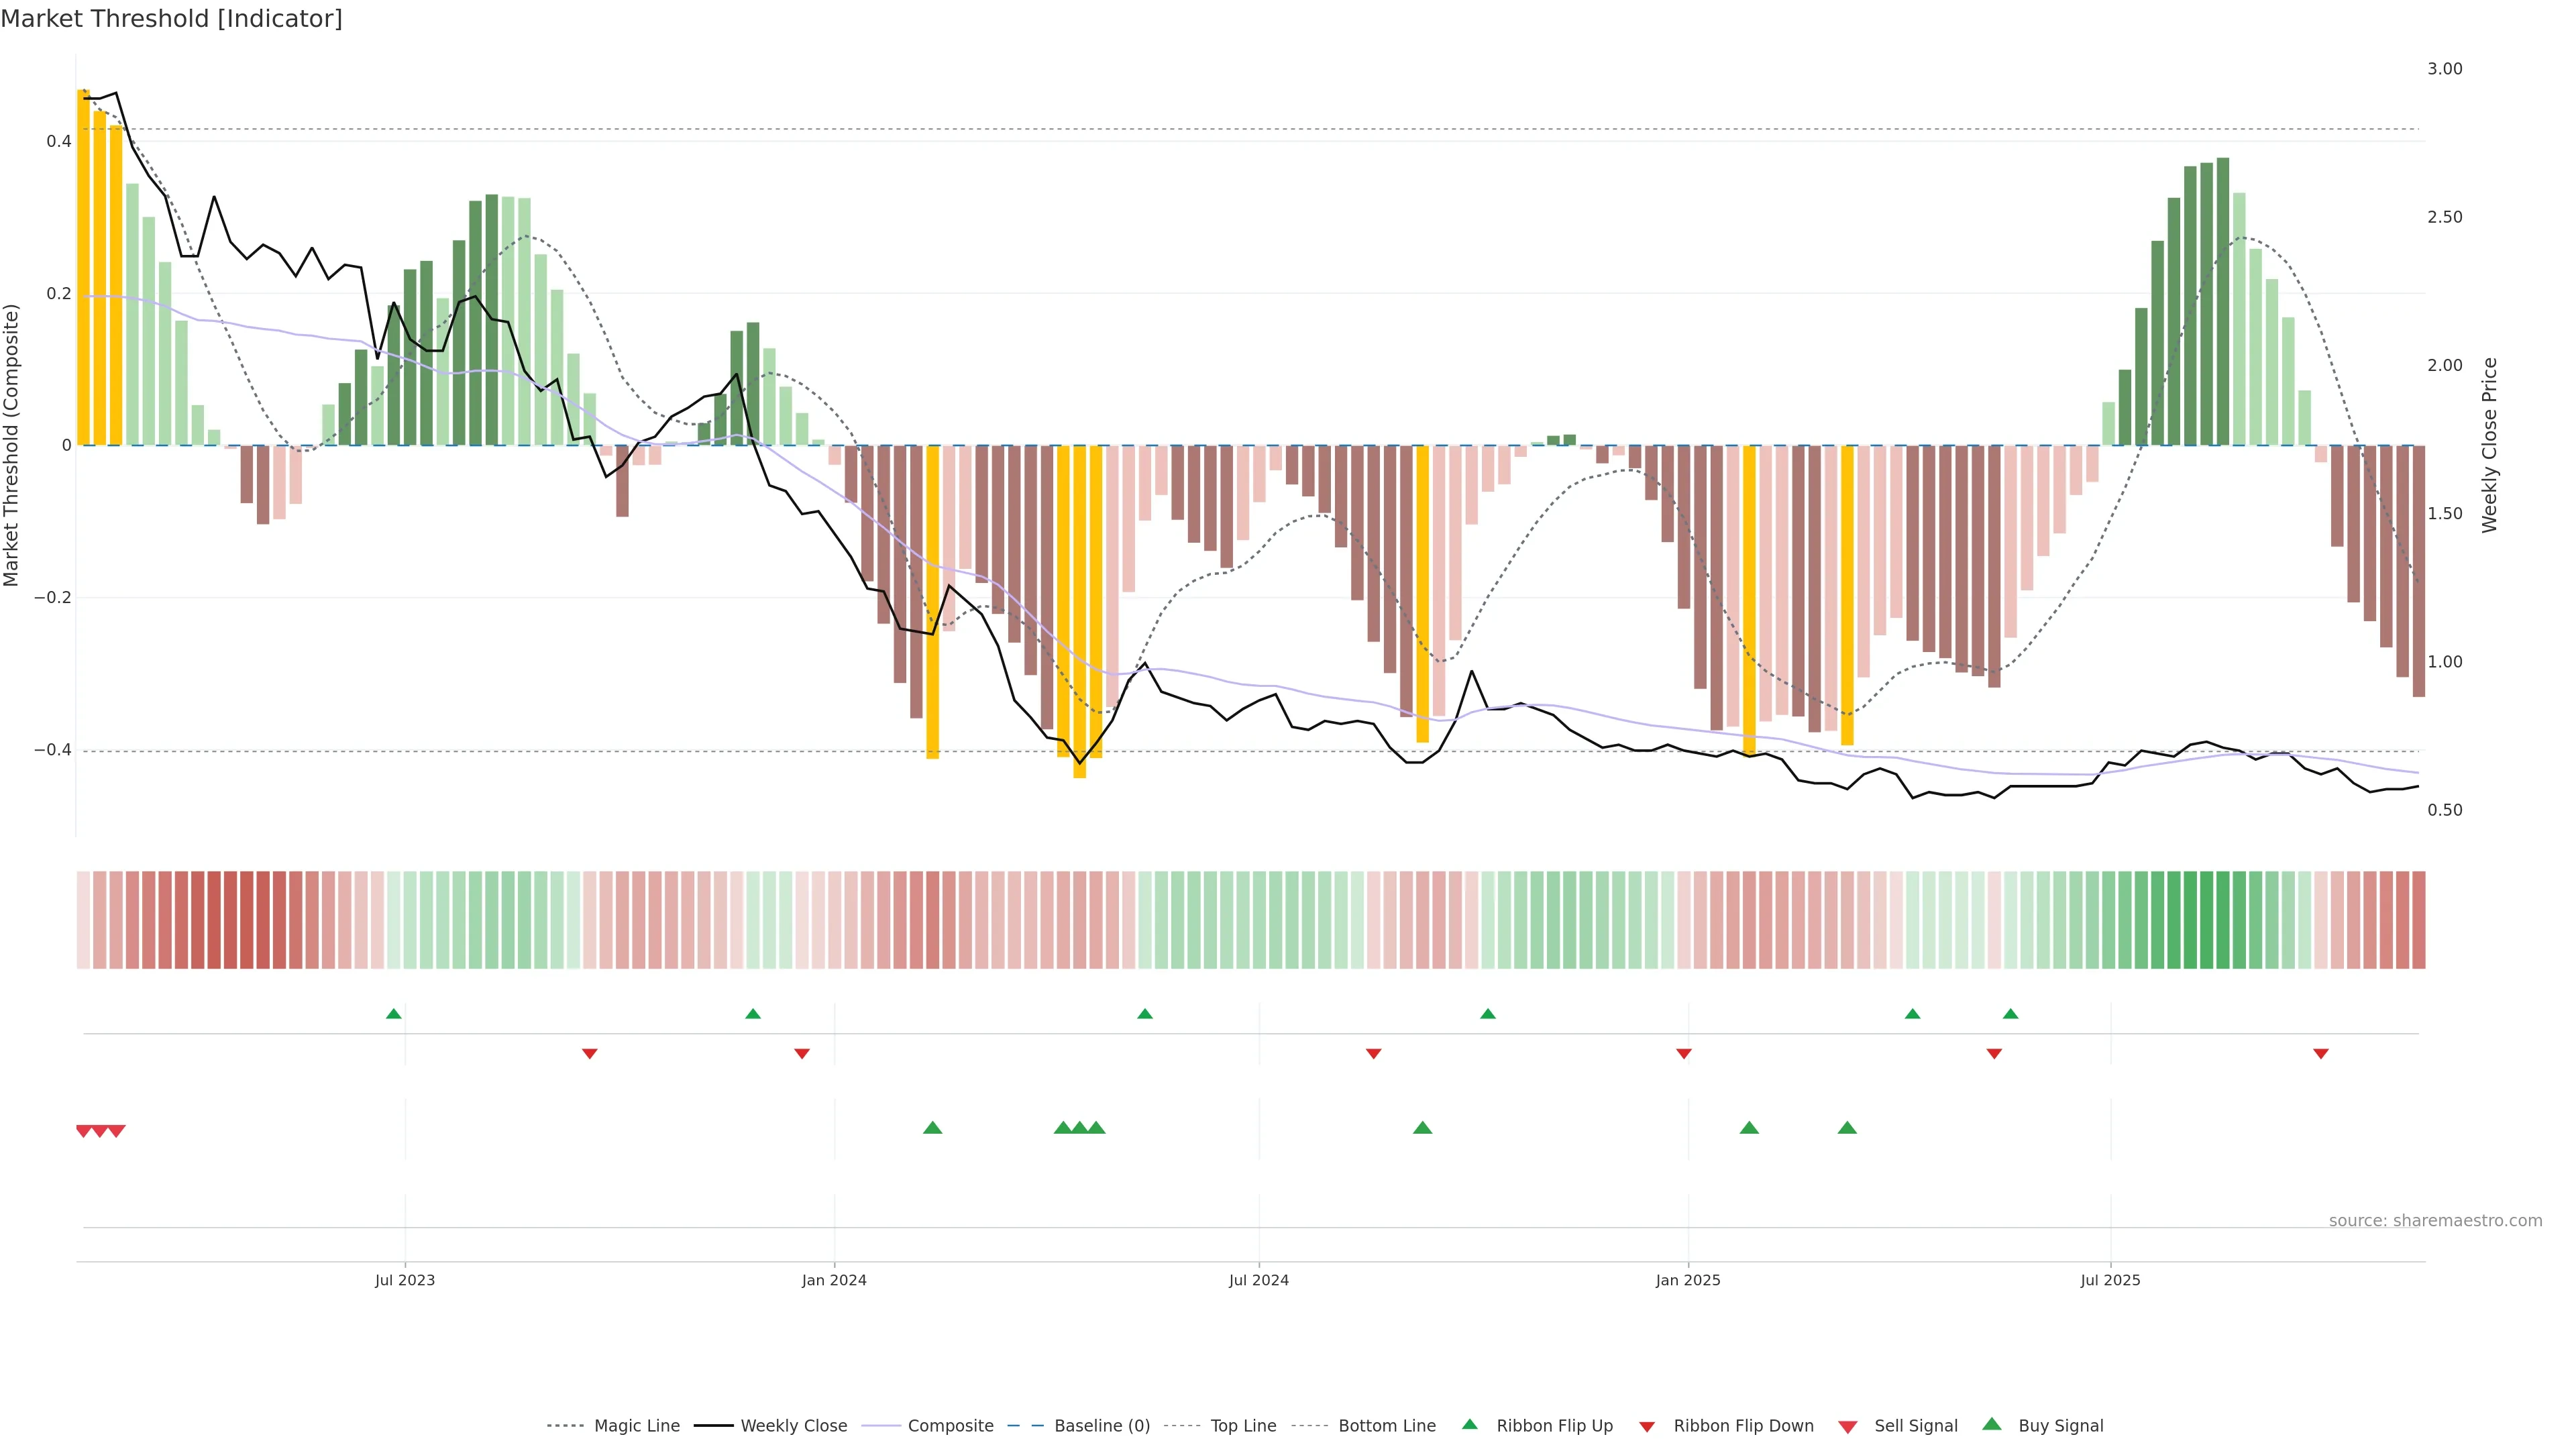Click the middle of three clustered buy signal triangles
The image size is (2576, 1449).
pos(1080,1128)
